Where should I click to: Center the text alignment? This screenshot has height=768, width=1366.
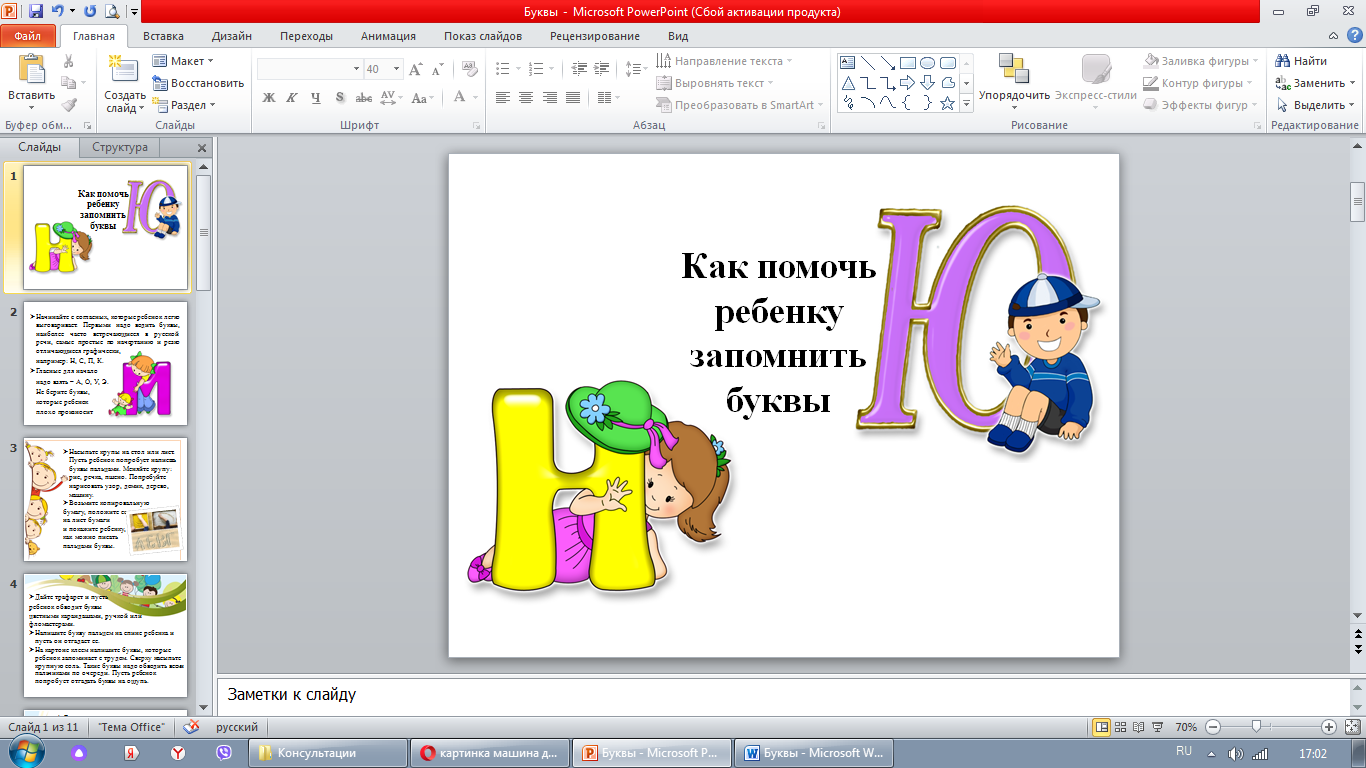(x=526, y=98)
